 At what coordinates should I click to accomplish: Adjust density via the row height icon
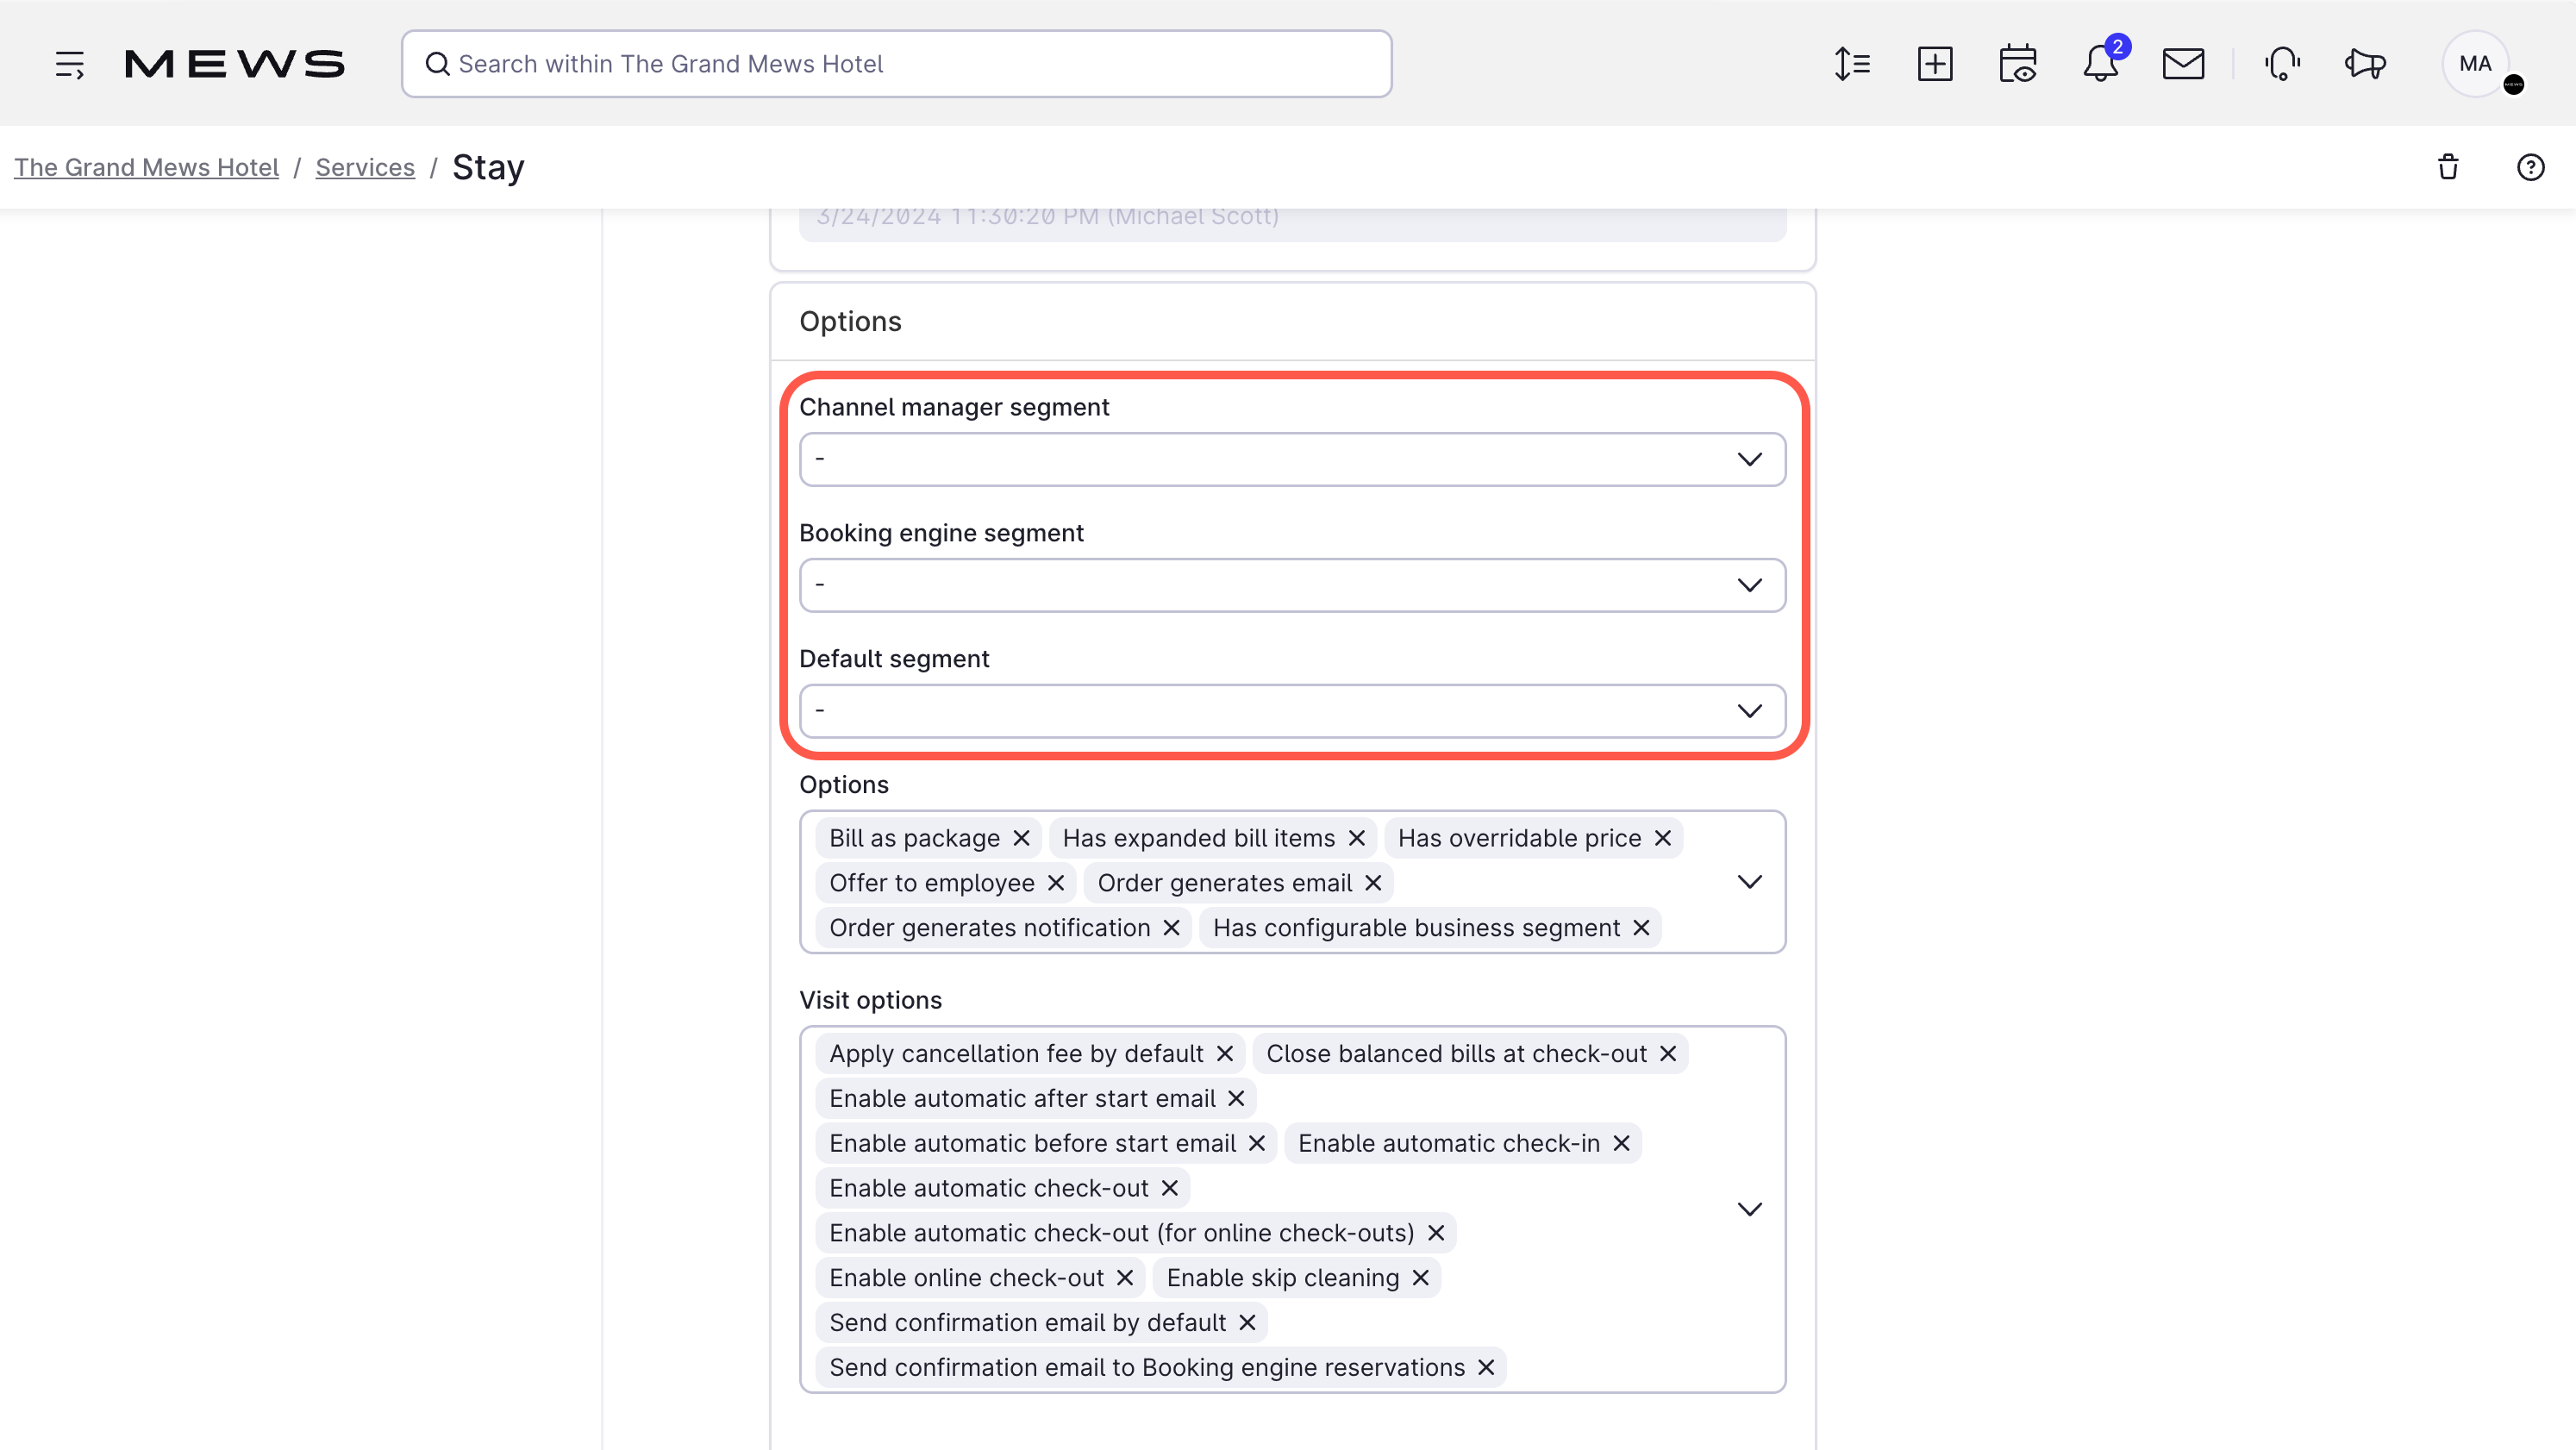pos(1852,63)
